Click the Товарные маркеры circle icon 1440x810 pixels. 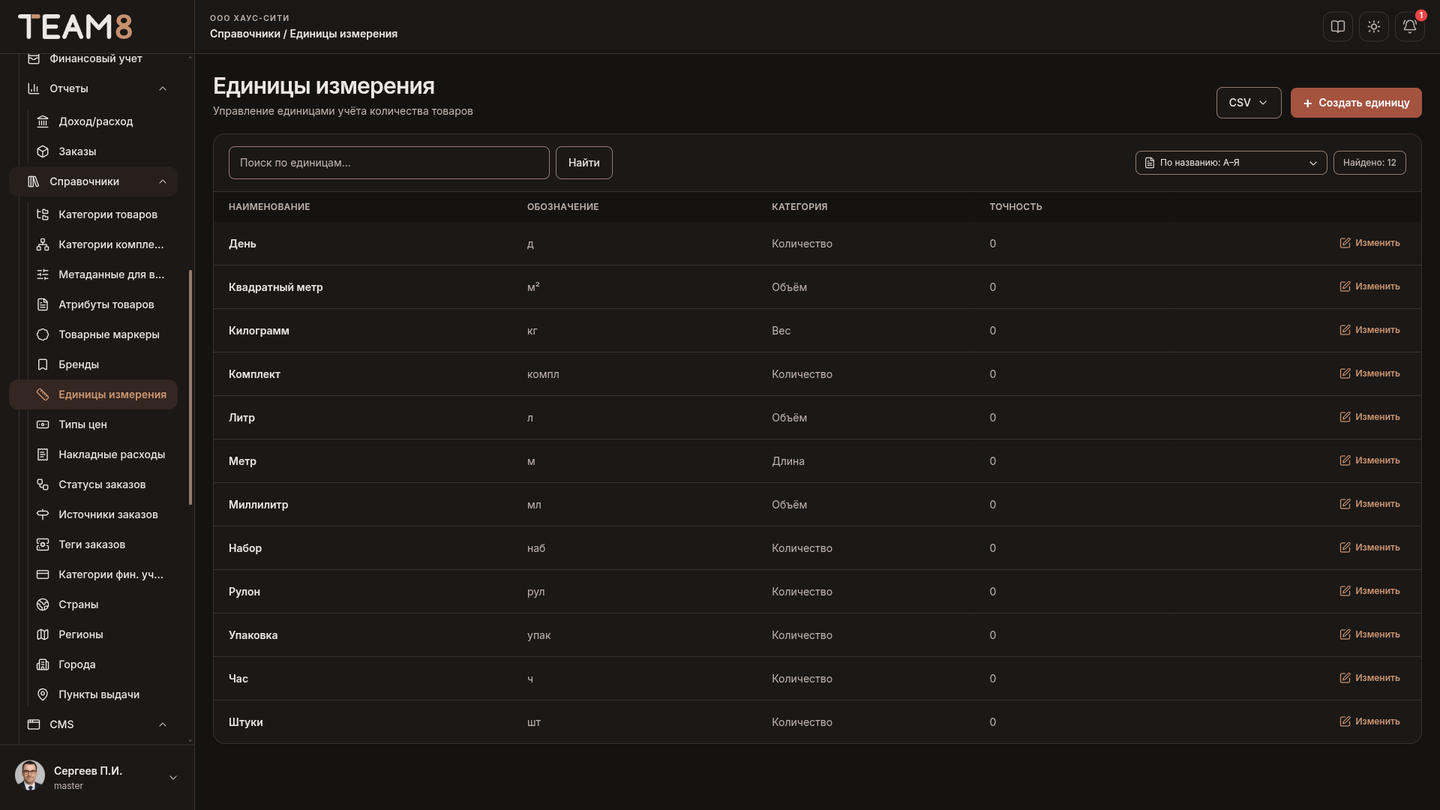tap(43, 334)
